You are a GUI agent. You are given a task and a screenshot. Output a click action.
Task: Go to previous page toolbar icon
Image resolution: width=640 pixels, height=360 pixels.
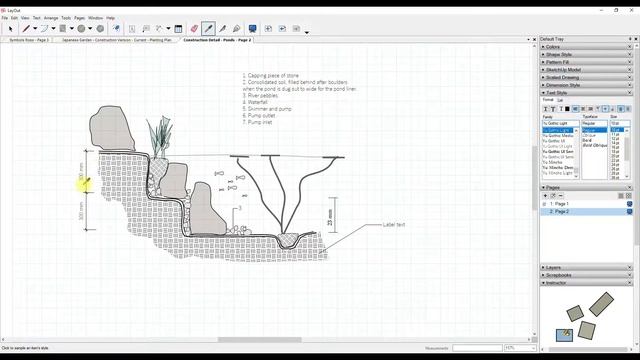(282, 29)
